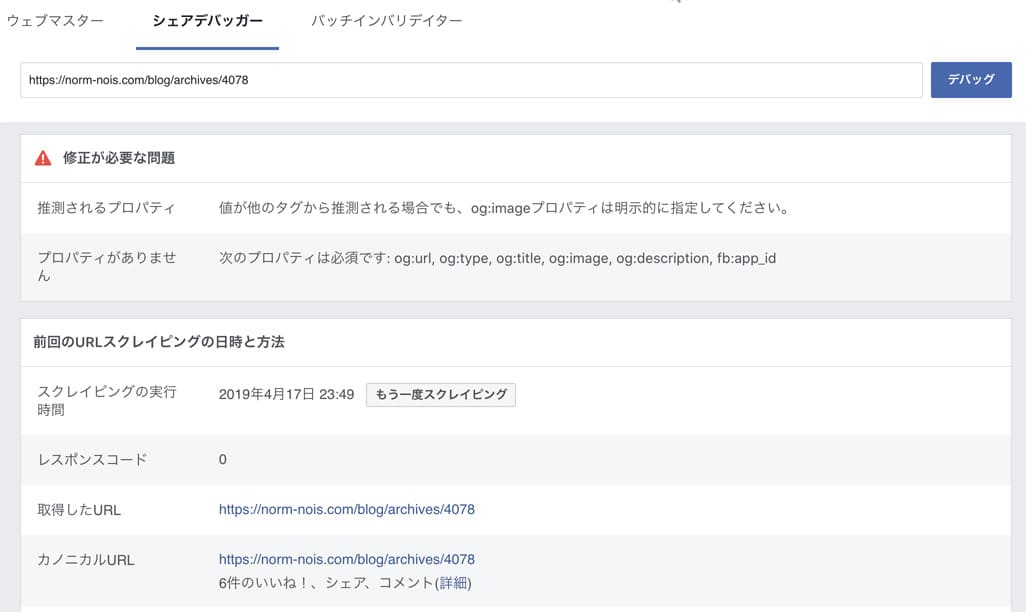The width and height of the screenshot is (1026, 612).
Task: Click the required properties list message
Action: (x=497, y=258)
